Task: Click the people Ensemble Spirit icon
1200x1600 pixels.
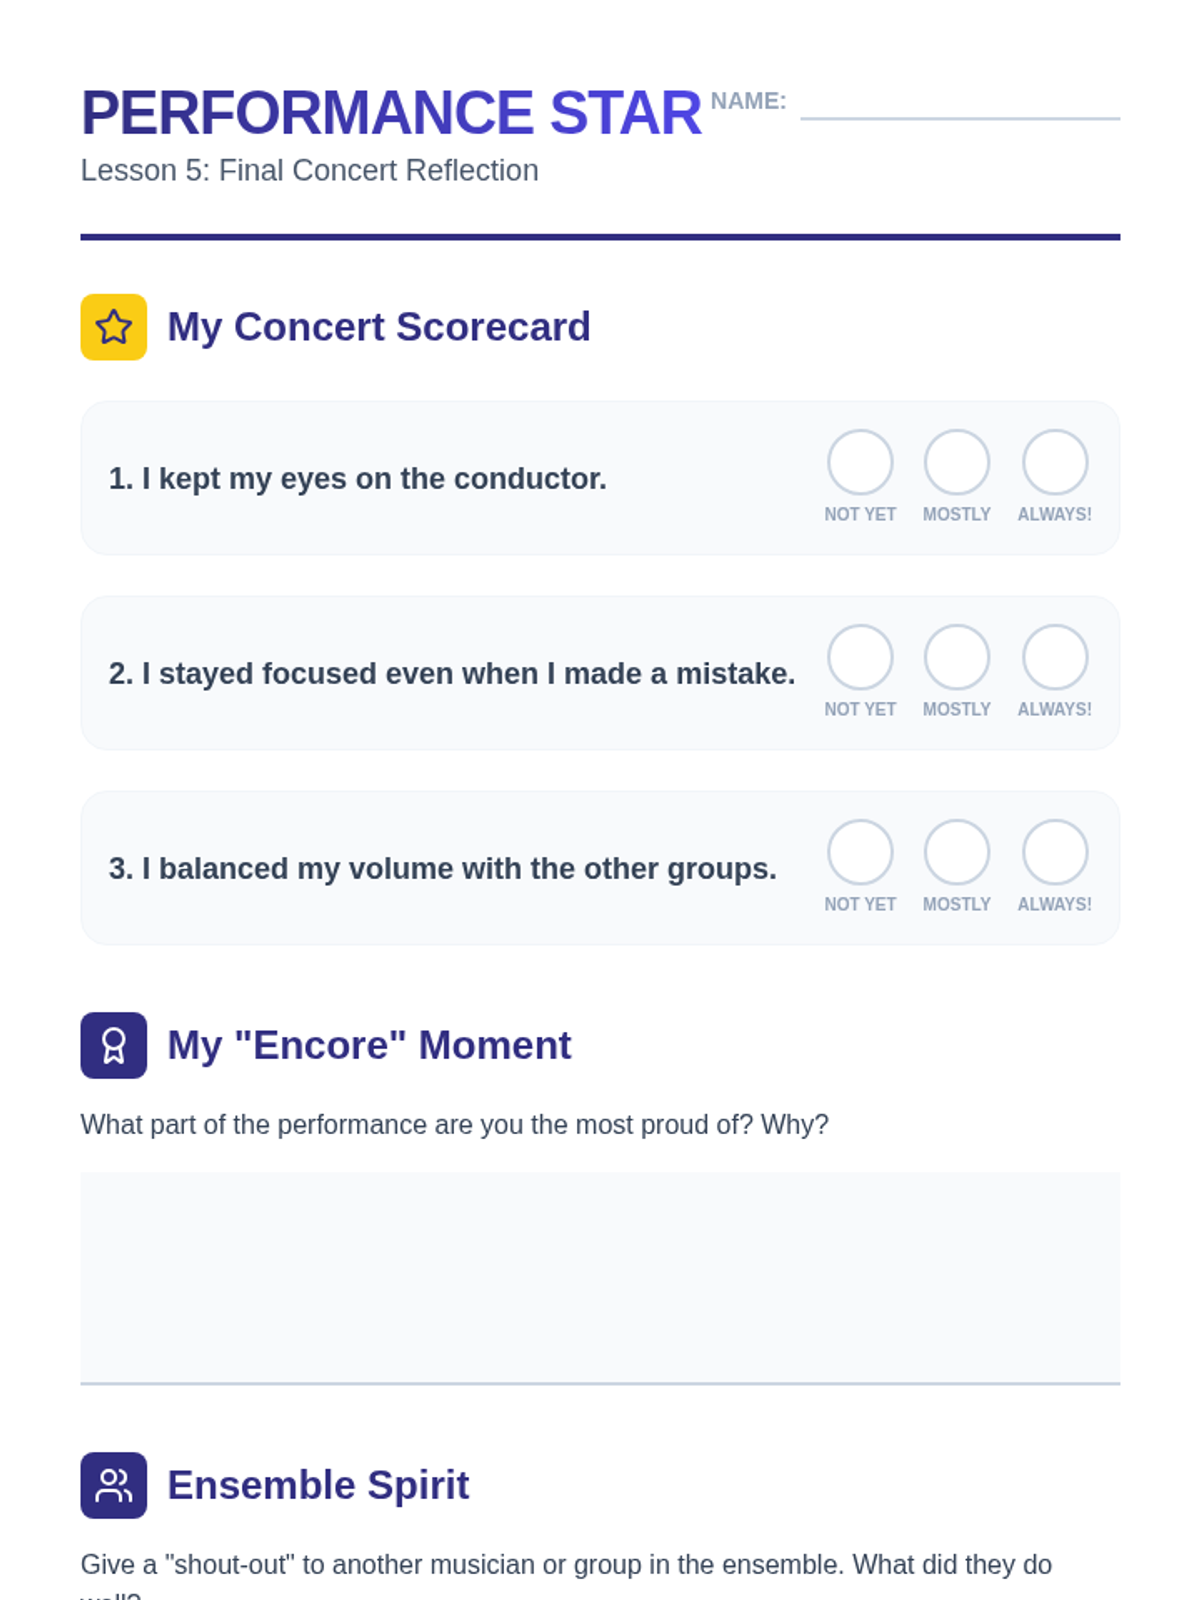Action: [x=113, y=1485]
